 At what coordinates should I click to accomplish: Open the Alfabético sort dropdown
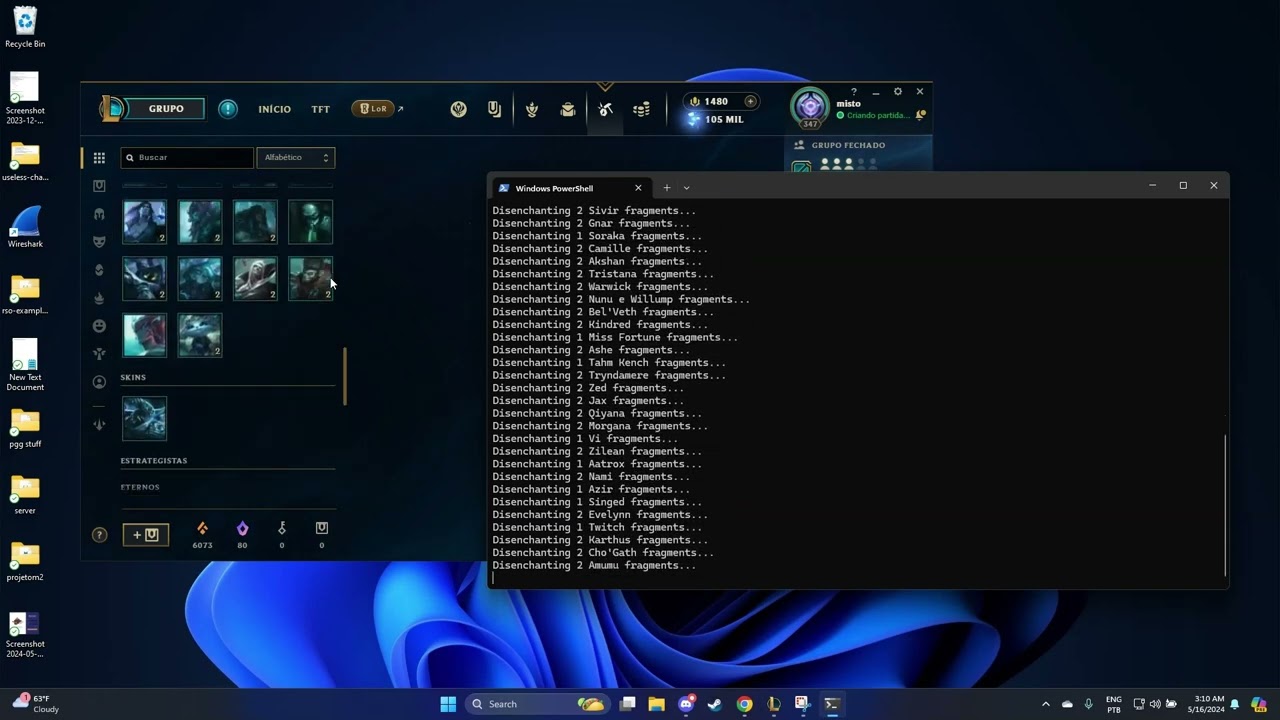coord(296,157)
